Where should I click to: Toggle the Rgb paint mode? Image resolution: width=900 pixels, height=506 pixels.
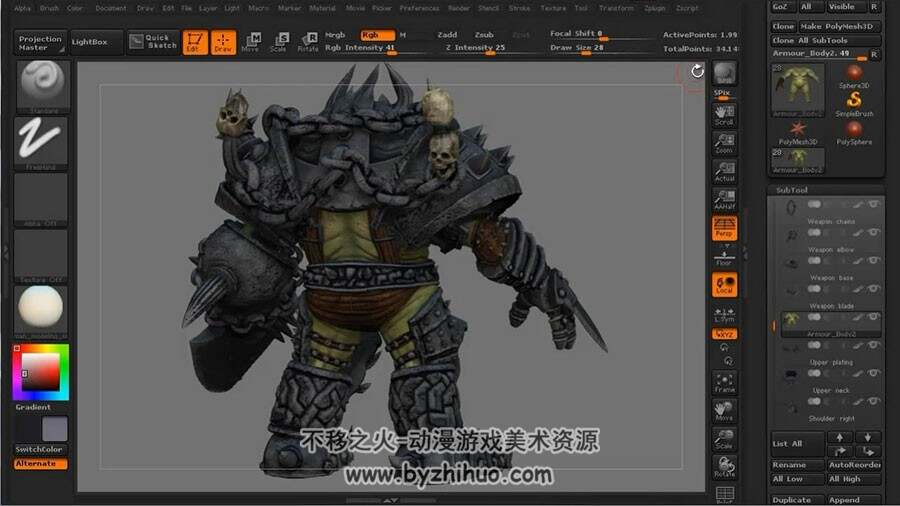pyautogui.click(x=377, y=35)
